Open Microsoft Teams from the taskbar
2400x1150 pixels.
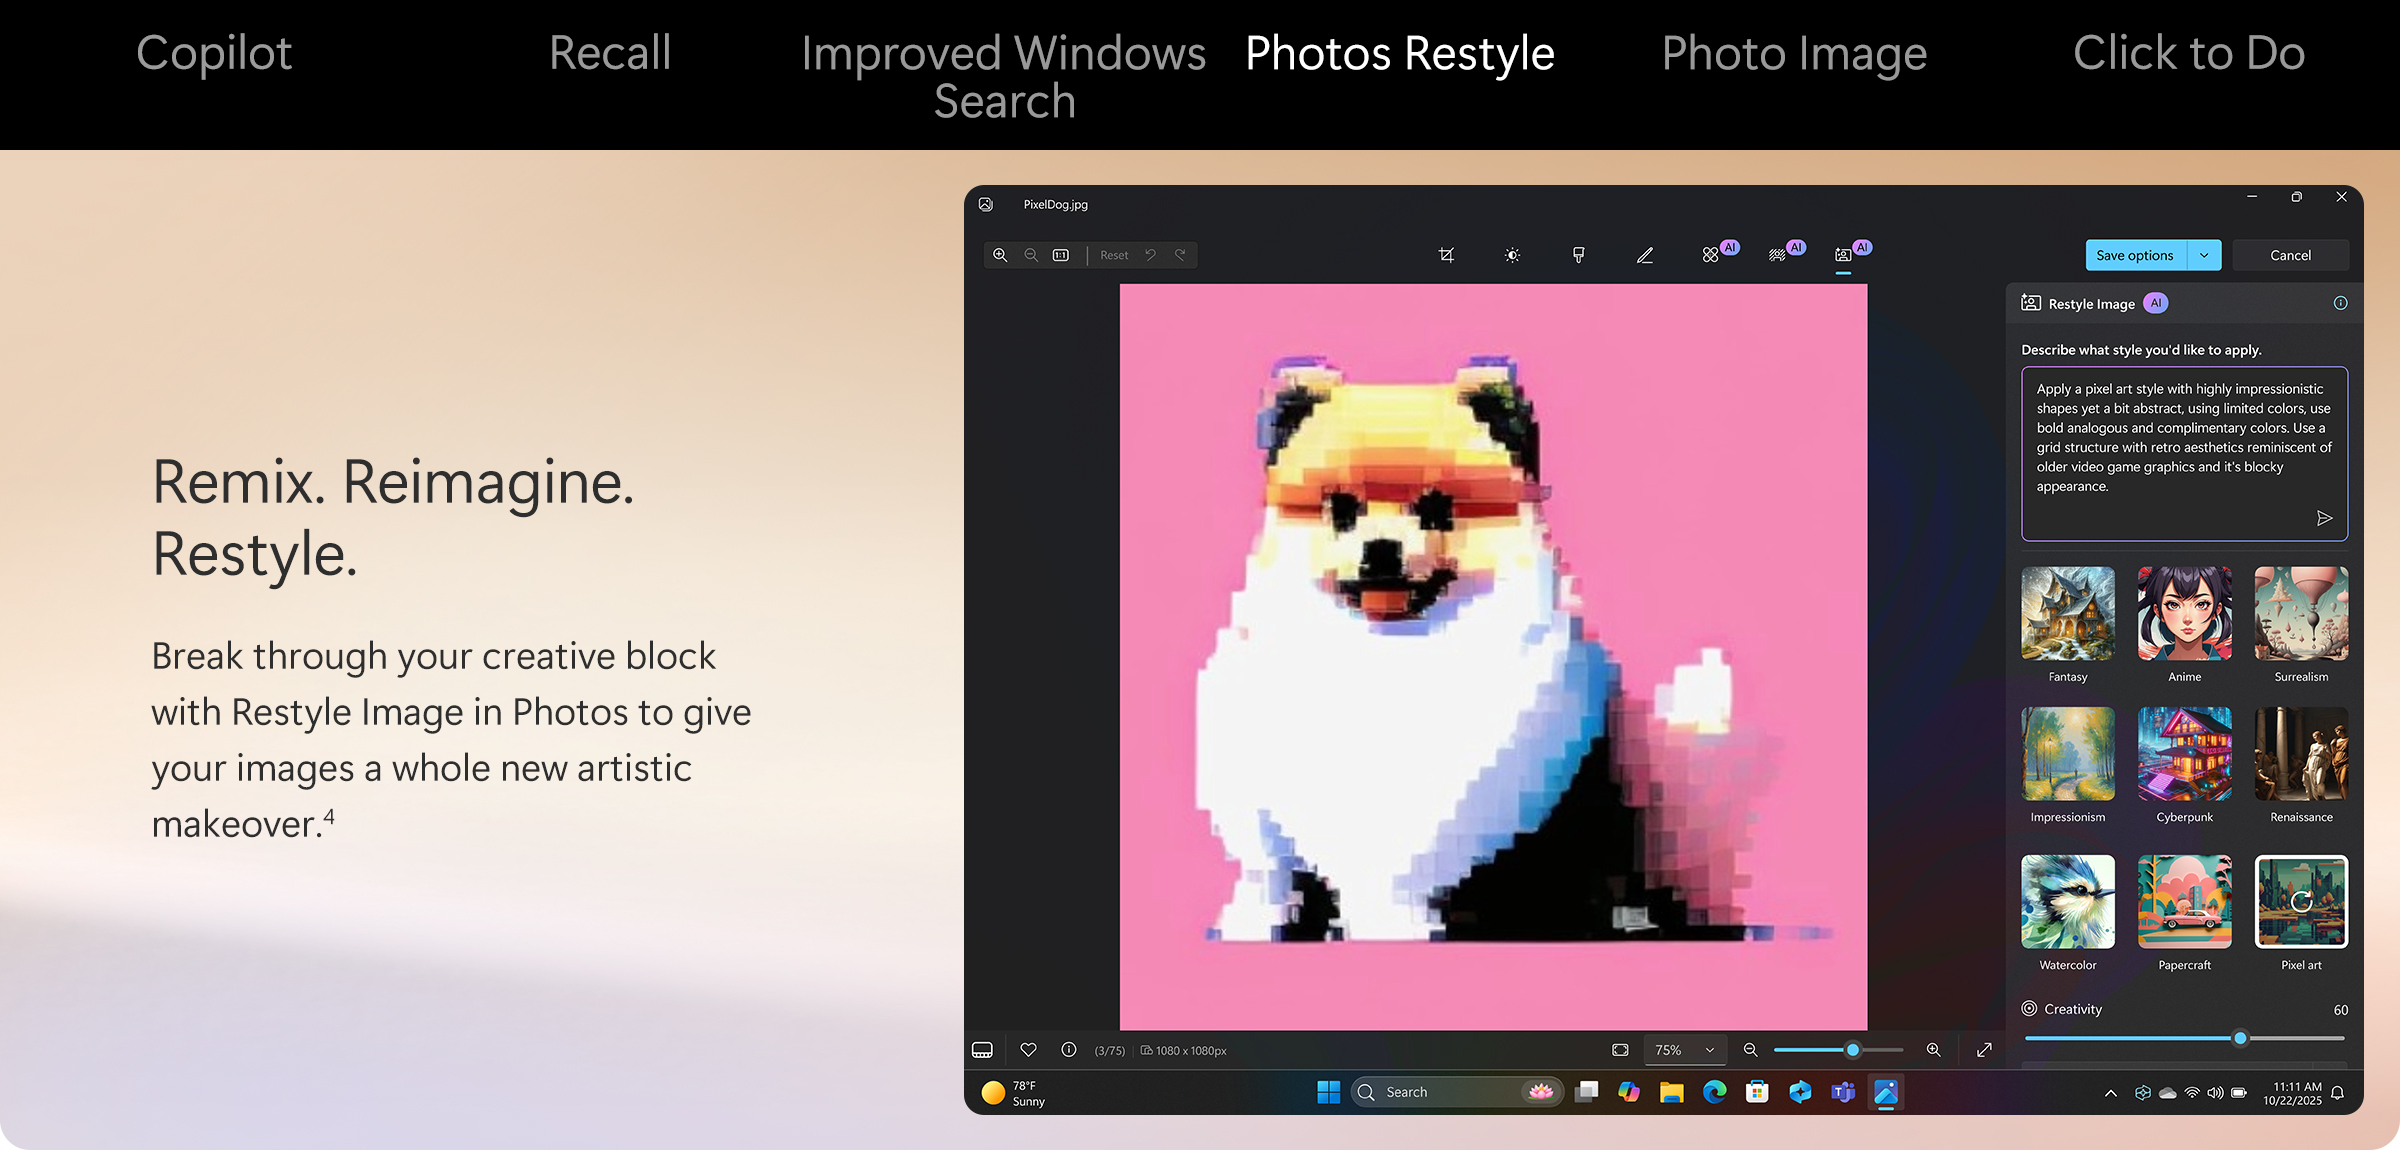pos(1843,1092)
